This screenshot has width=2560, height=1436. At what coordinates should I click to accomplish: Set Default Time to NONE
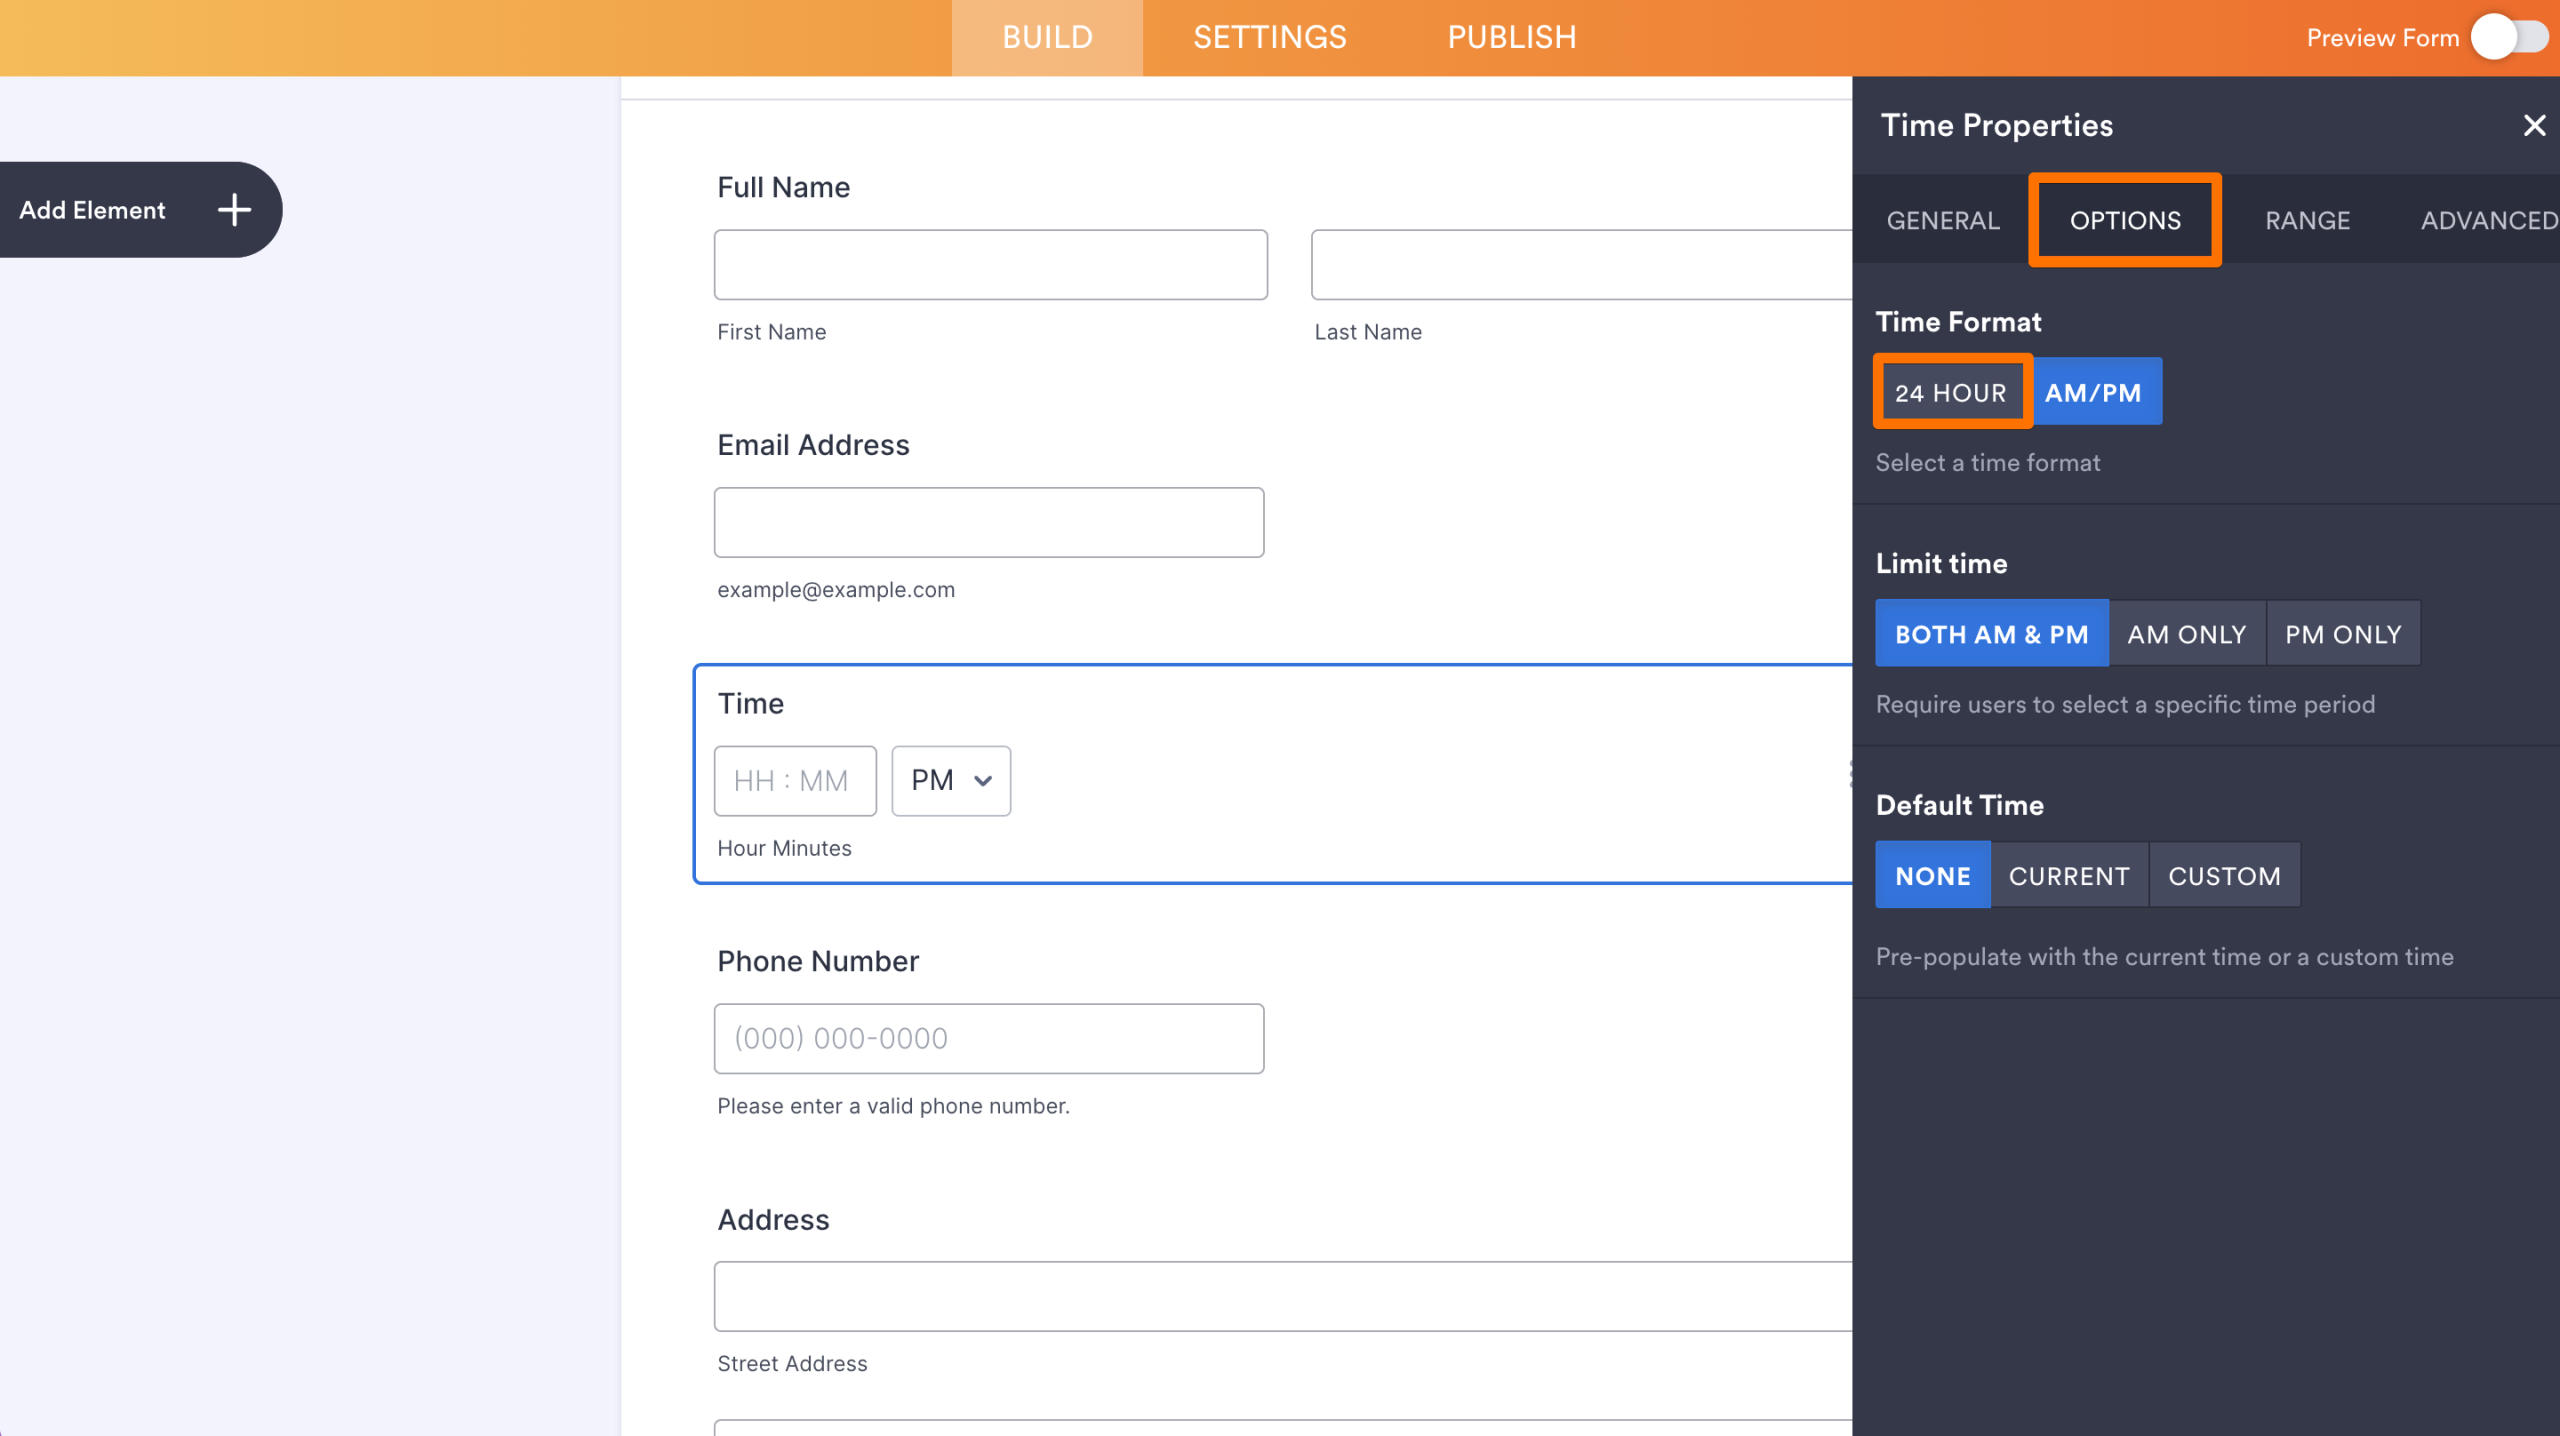coord(1932,875)
